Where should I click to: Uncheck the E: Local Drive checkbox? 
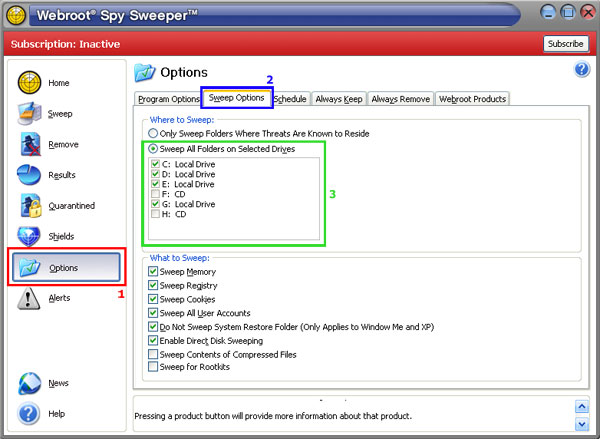click(155, 184)
